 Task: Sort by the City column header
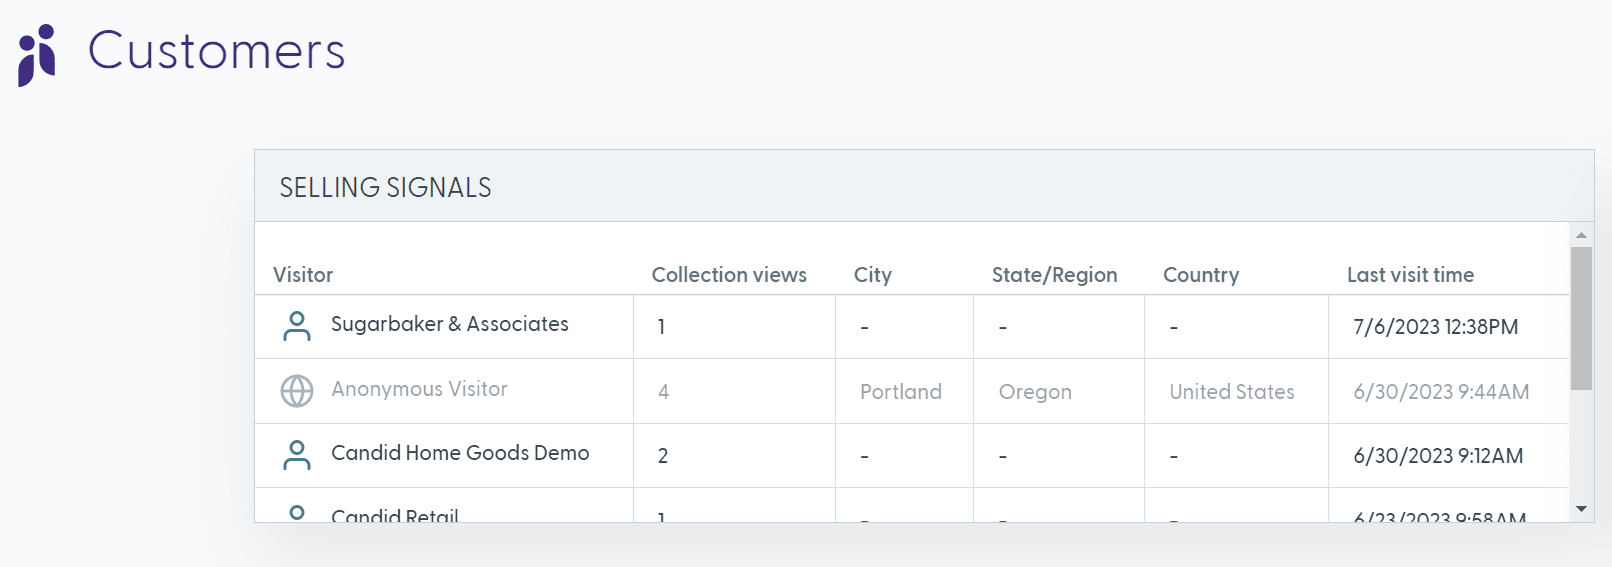[x=872, y=275]
